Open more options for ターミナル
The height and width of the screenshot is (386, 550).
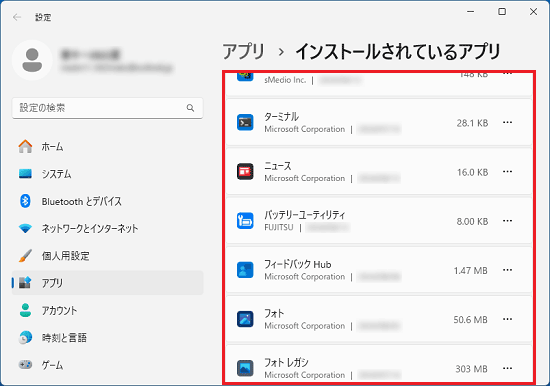[507, 122]
